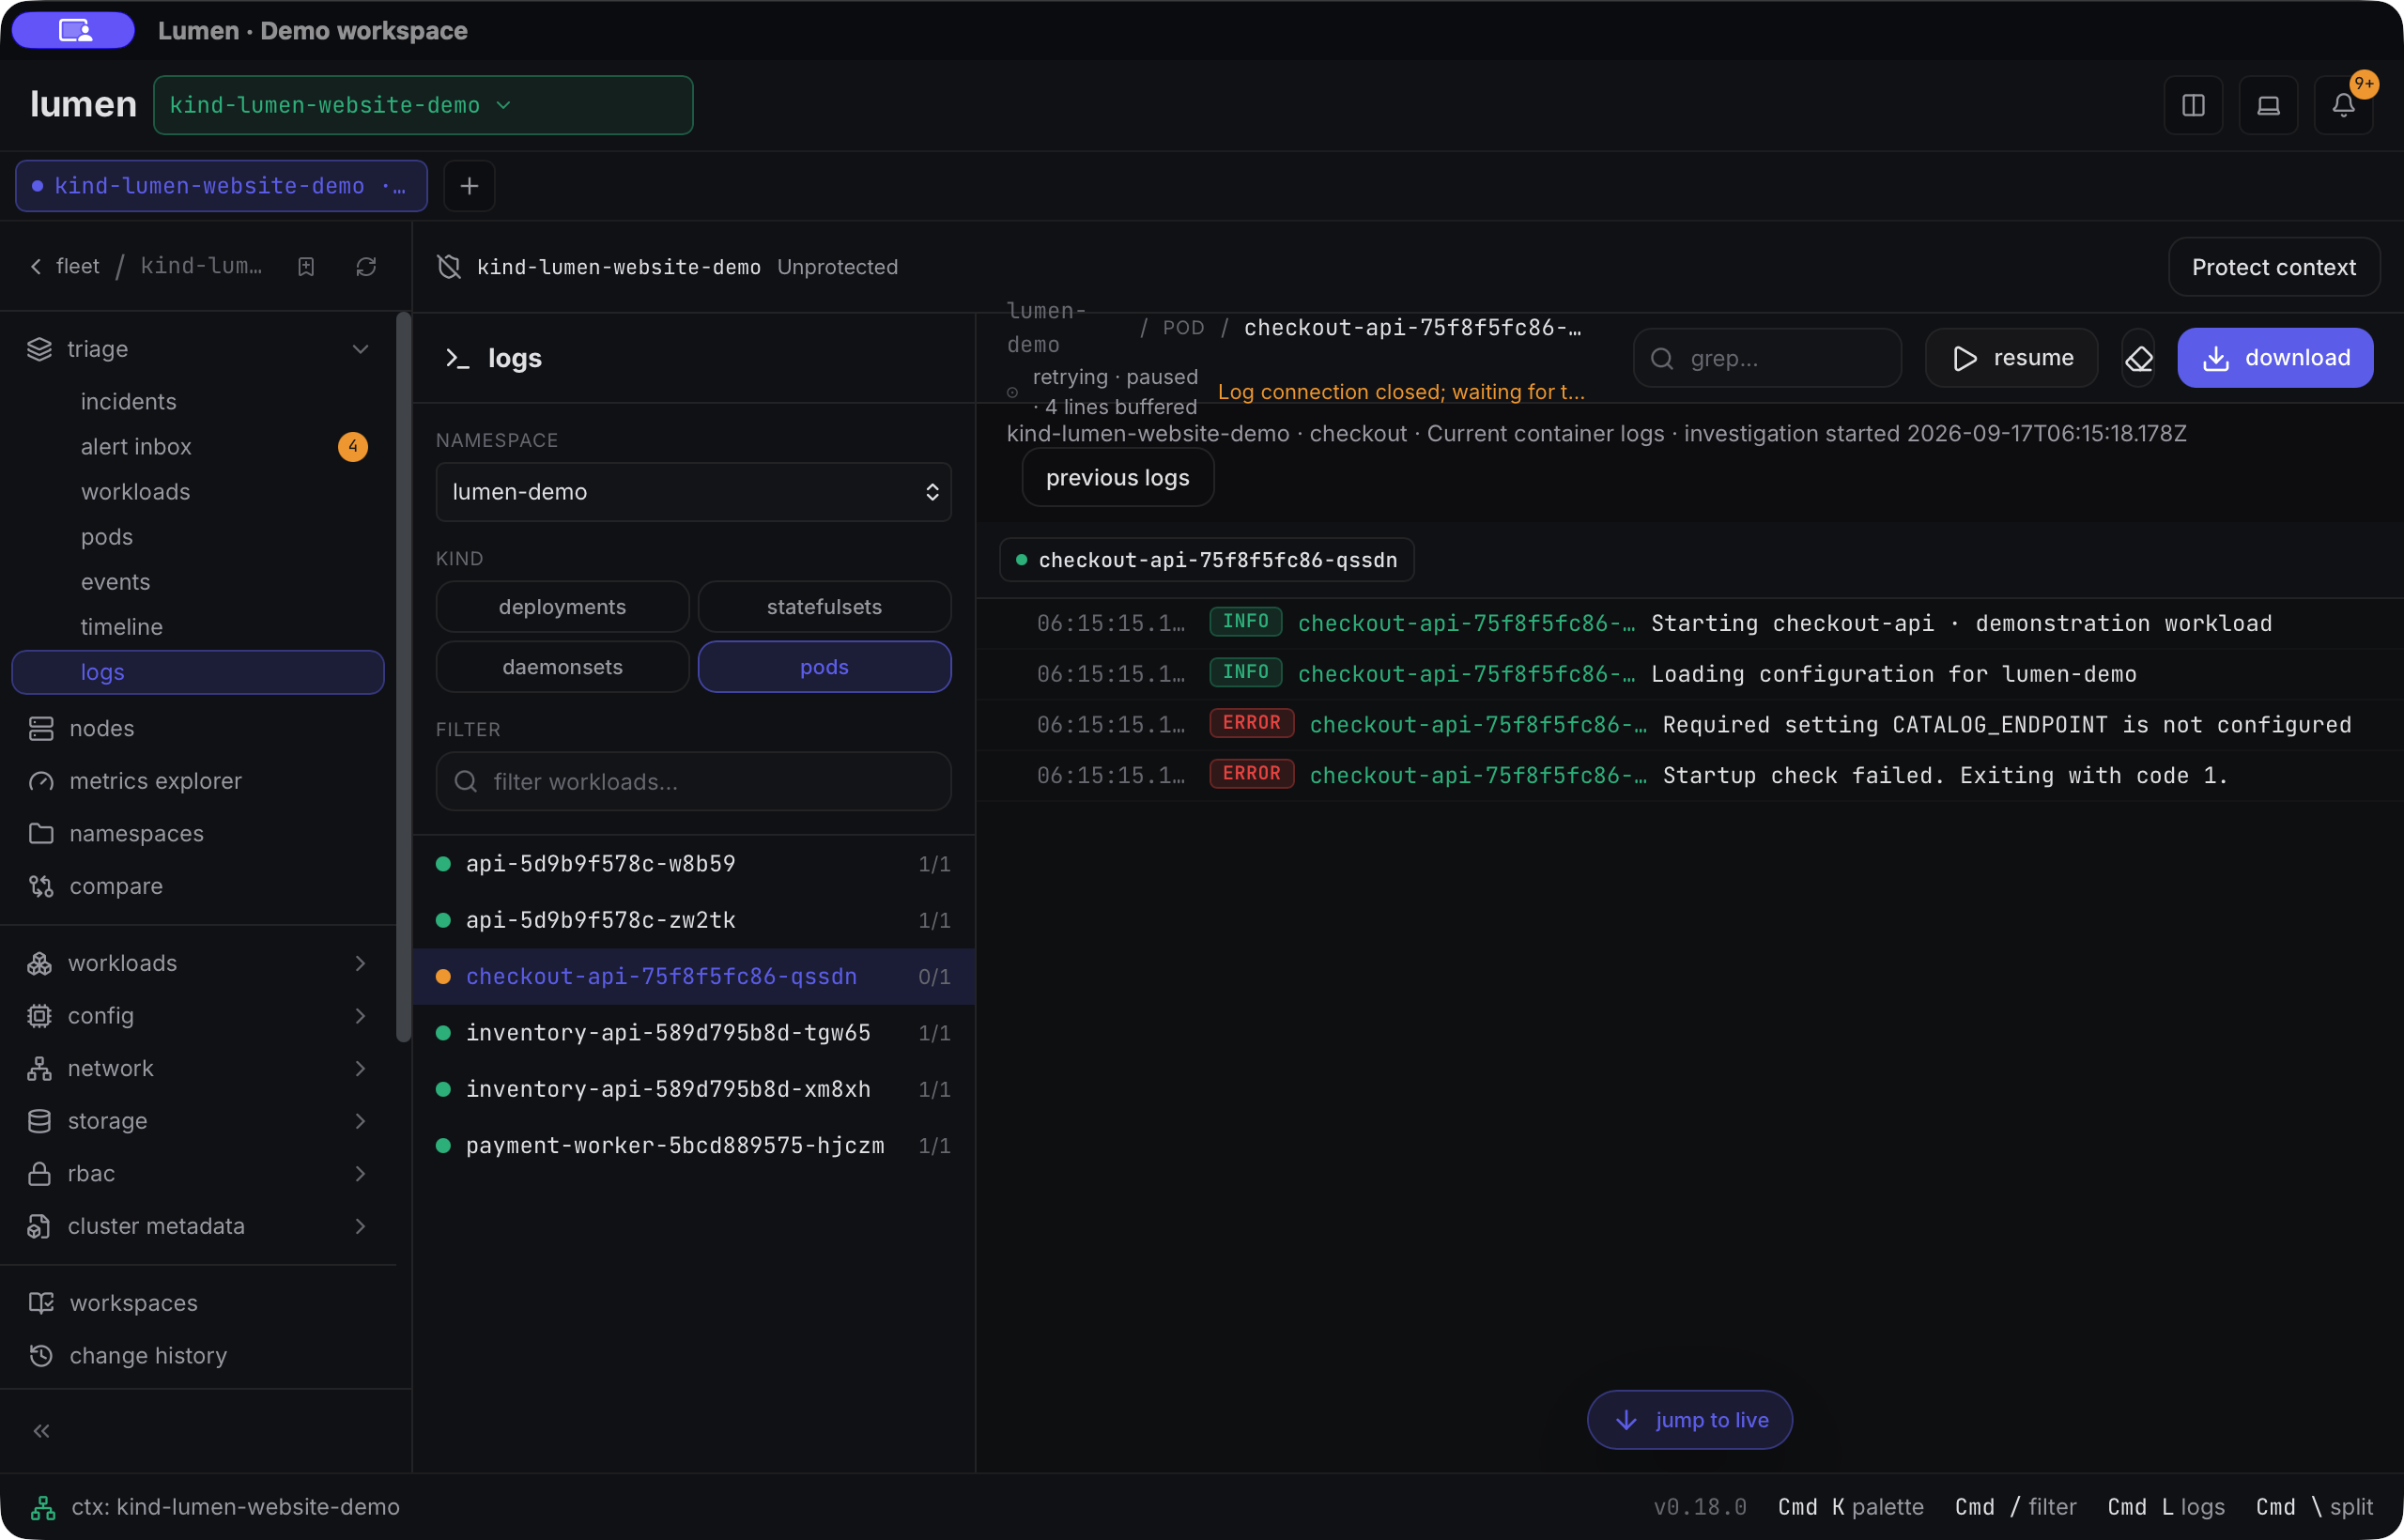This screenshot has height=1540, width=2404.
Task: Select the daemonsets kind
Action: pos(562,667)
